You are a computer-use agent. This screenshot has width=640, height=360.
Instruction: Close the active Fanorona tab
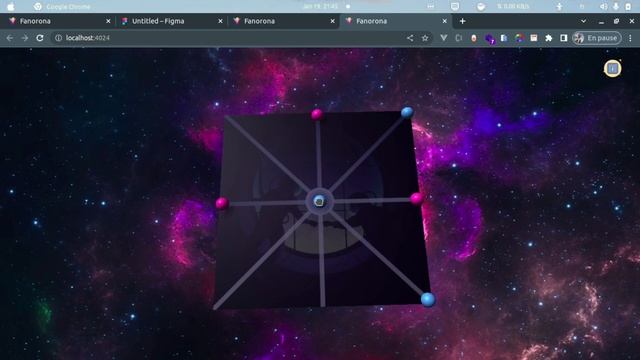(x=444, y=21)
